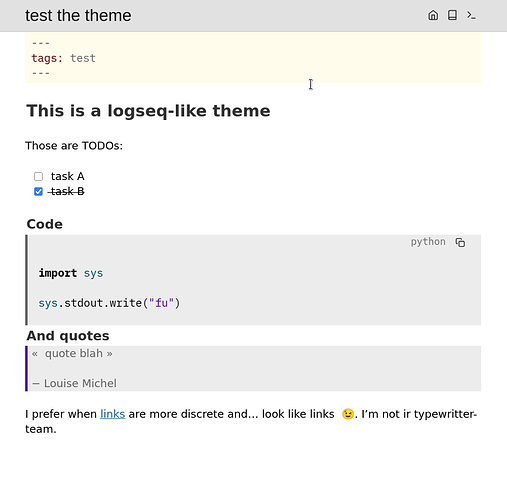The width and height of the screenshot is (507, 499).
Task: Click the "python" language label
Action: 428,242
